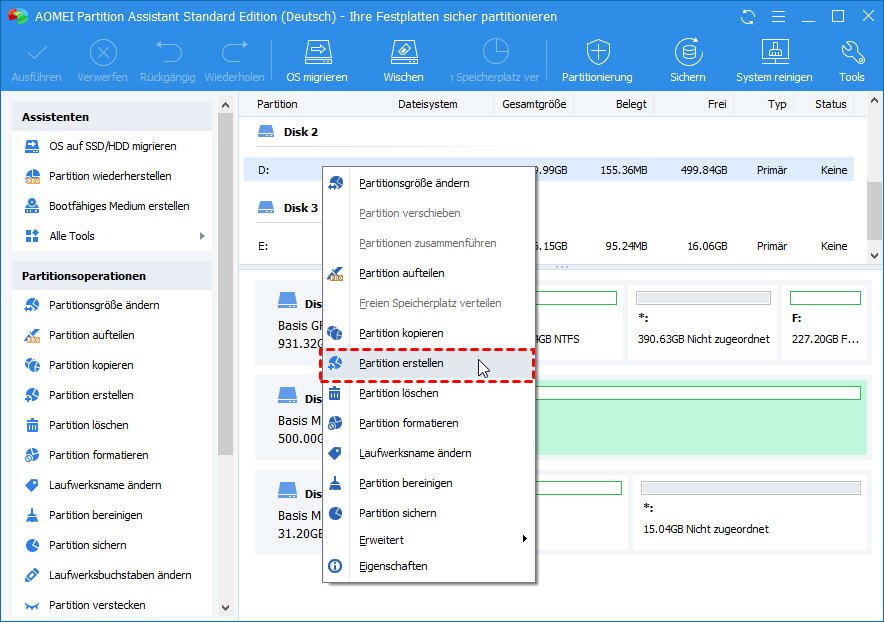Choose Partition bereinigen from context menu
The width and height of the screenshot is (884, 622).
428,483
